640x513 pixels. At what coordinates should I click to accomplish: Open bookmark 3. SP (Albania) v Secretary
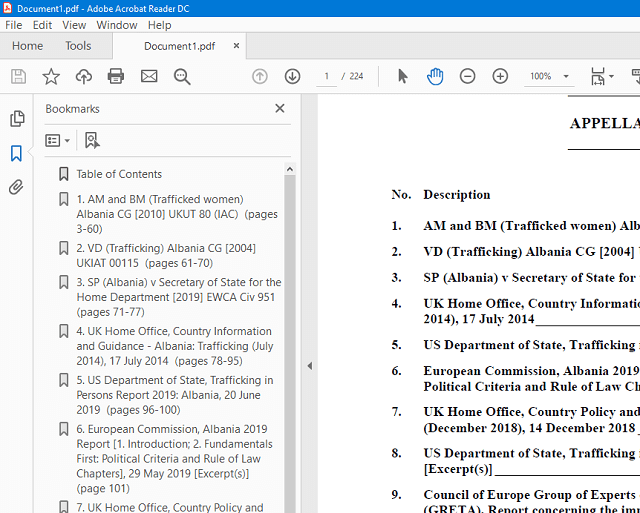pyautogui.click(x=179, y=297)
